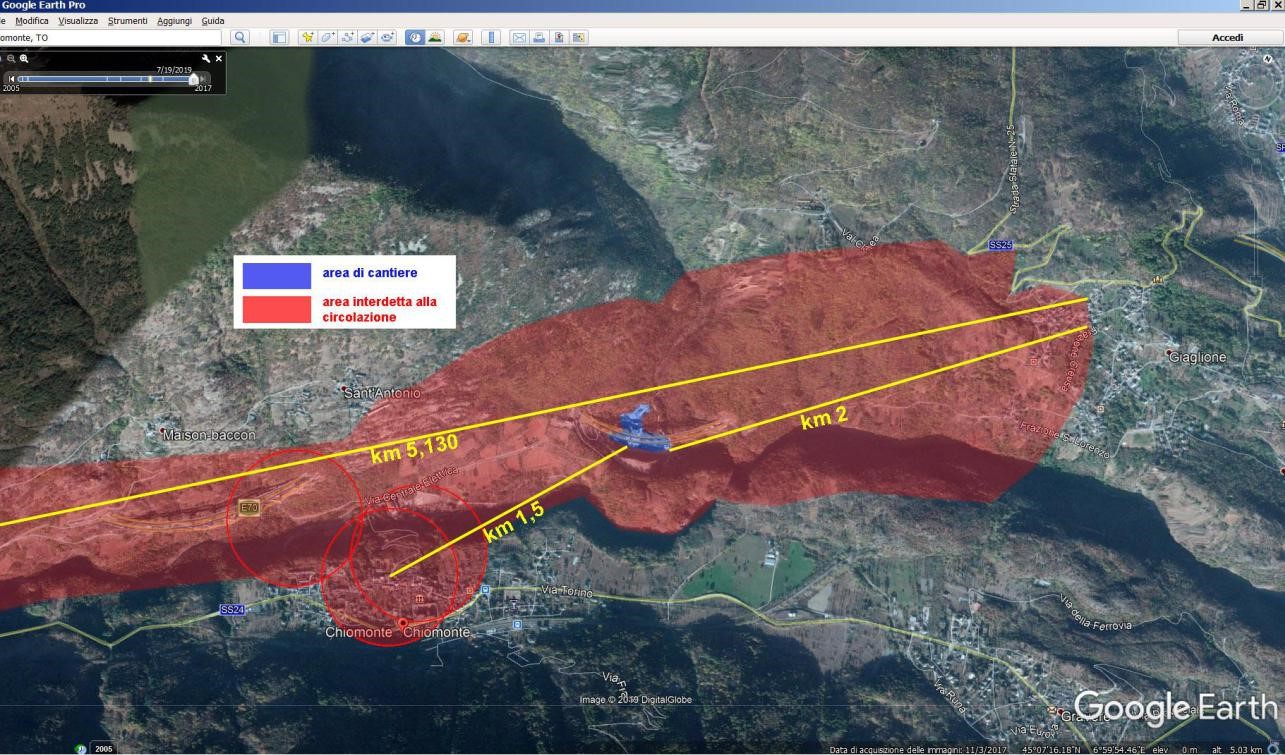Expand the Aggiungi menu
This screenshot has height=755, width=1285.
(x=174, y=20)
